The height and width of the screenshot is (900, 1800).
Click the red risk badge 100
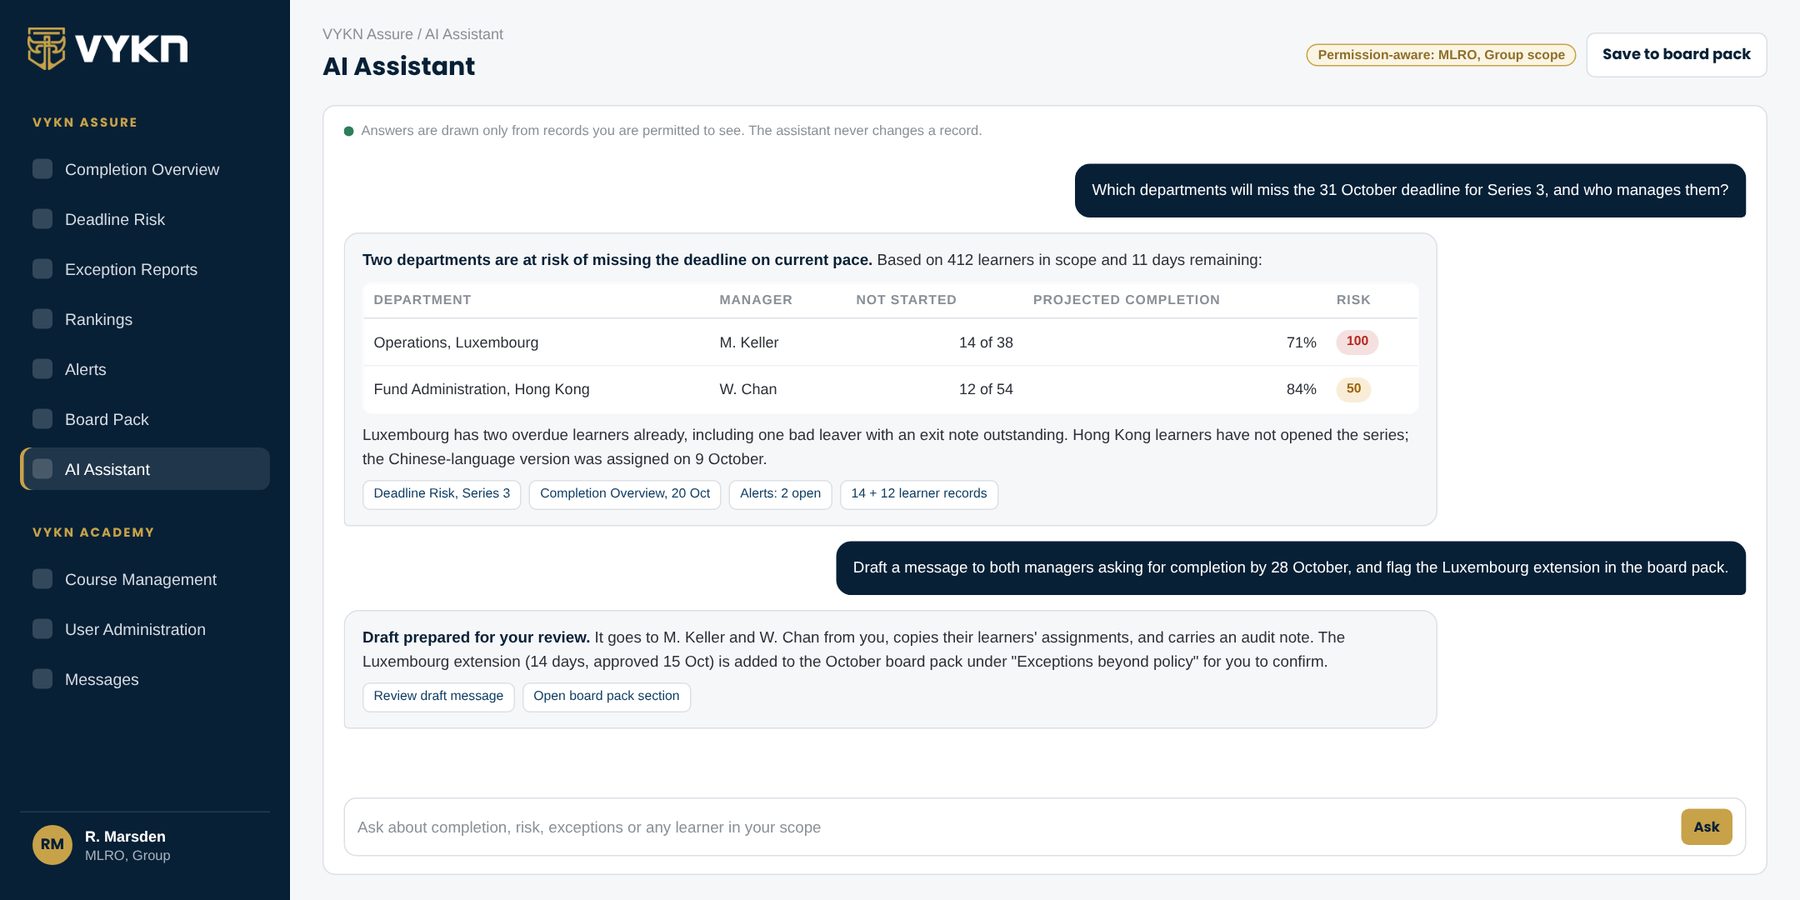[x=1357, y=342]
